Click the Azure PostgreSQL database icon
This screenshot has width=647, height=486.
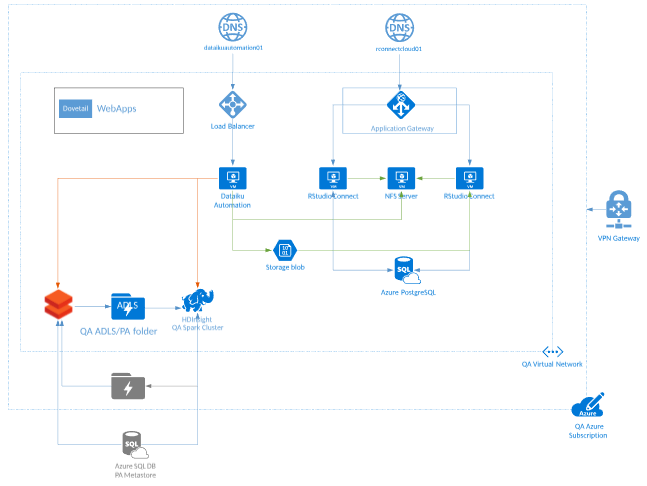404,270
